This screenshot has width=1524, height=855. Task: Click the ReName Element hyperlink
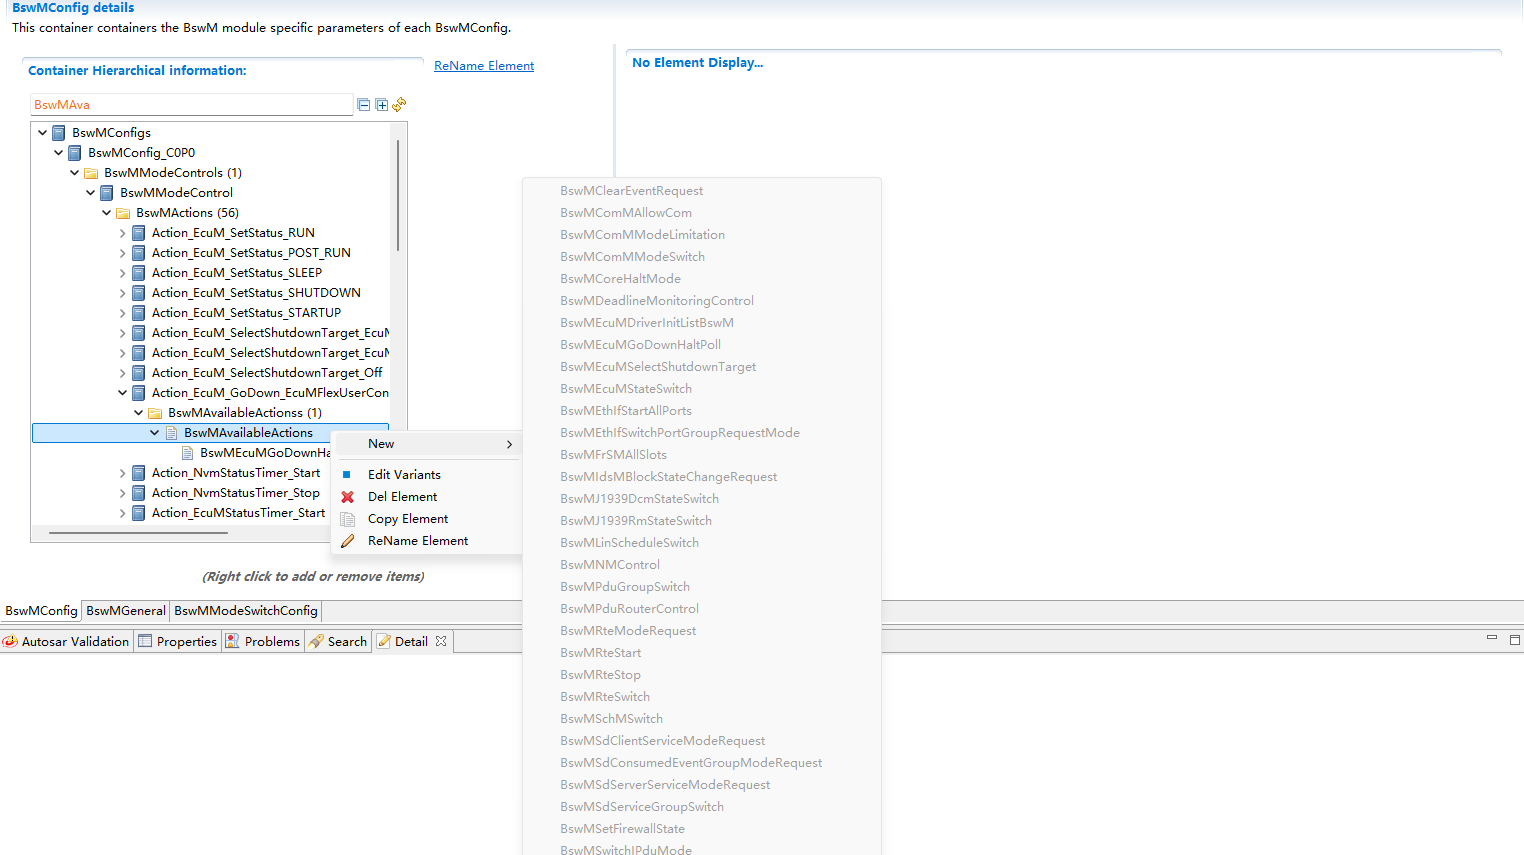[484, 66]
